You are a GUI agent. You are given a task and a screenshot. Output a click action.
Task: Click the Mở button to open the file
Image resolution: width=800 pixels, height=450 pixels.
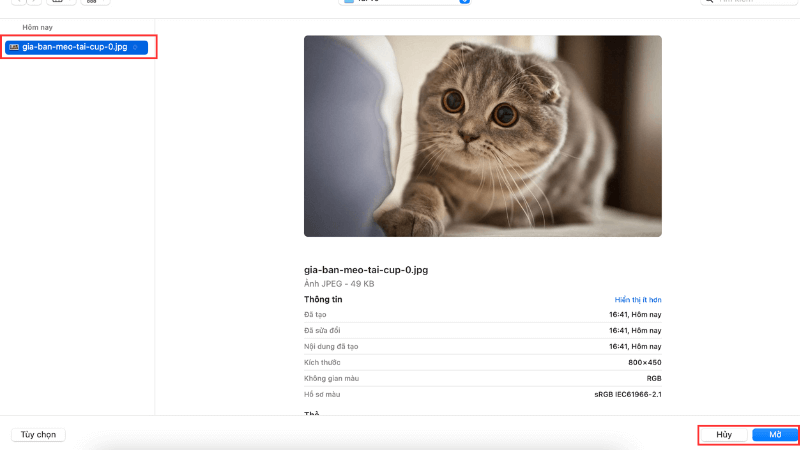pyautogui.click(x=775, y=435)
